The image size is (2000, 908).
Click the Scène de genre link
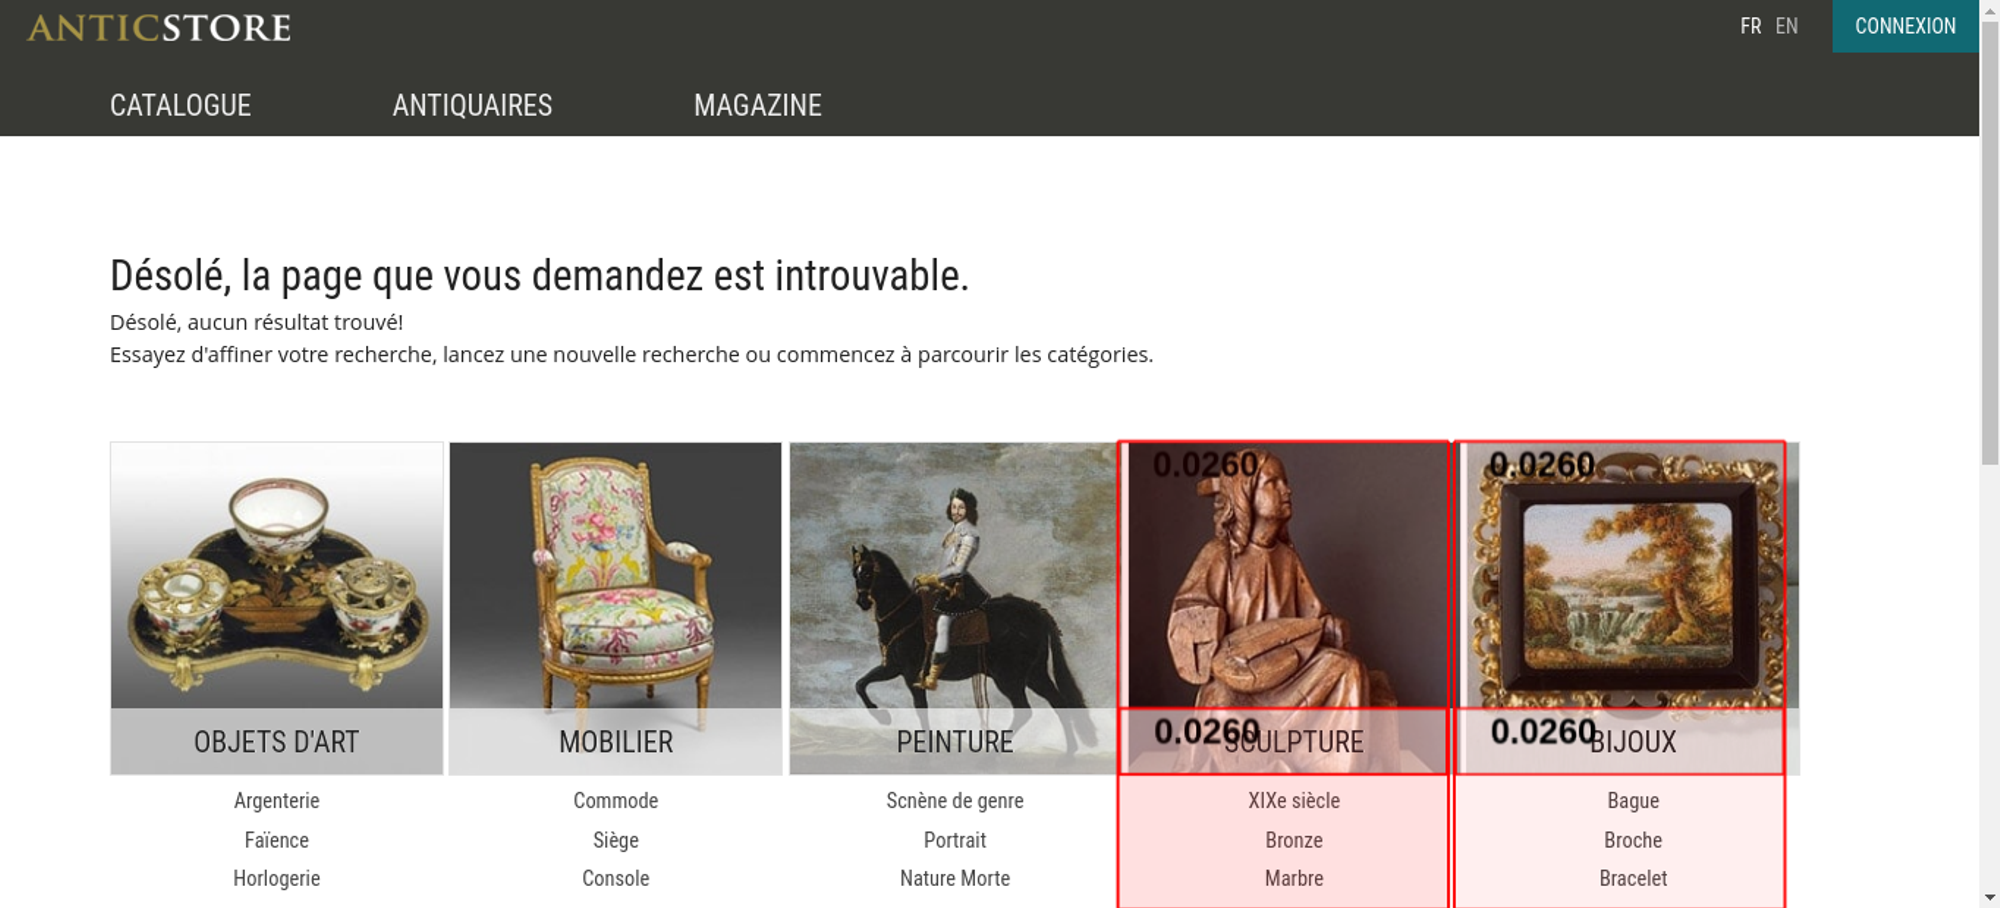[955, 801]
